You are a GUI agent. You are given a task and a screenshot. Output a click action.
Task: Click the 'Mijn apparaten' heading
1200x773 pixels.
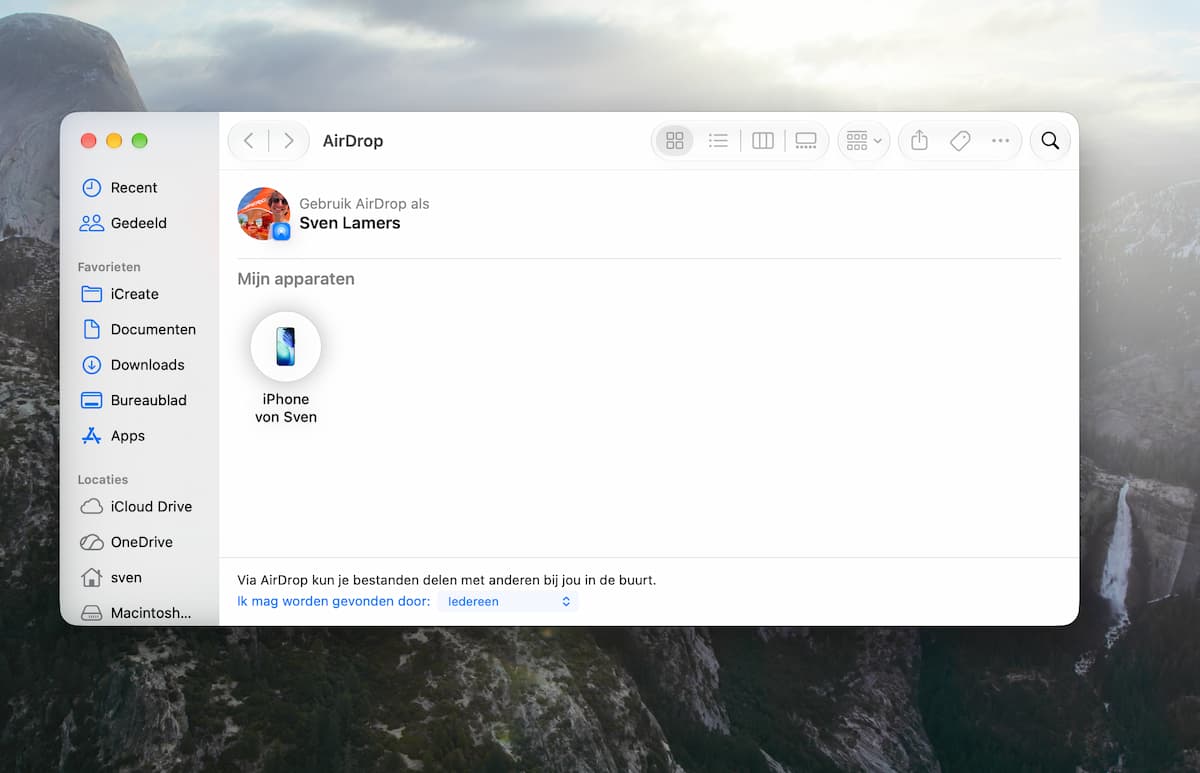[296, 279]
